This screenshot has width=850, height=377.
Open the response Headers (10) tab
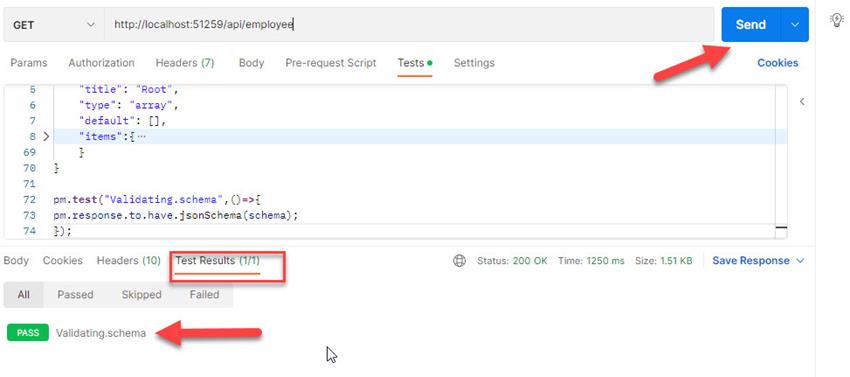[x=129, y=261]
